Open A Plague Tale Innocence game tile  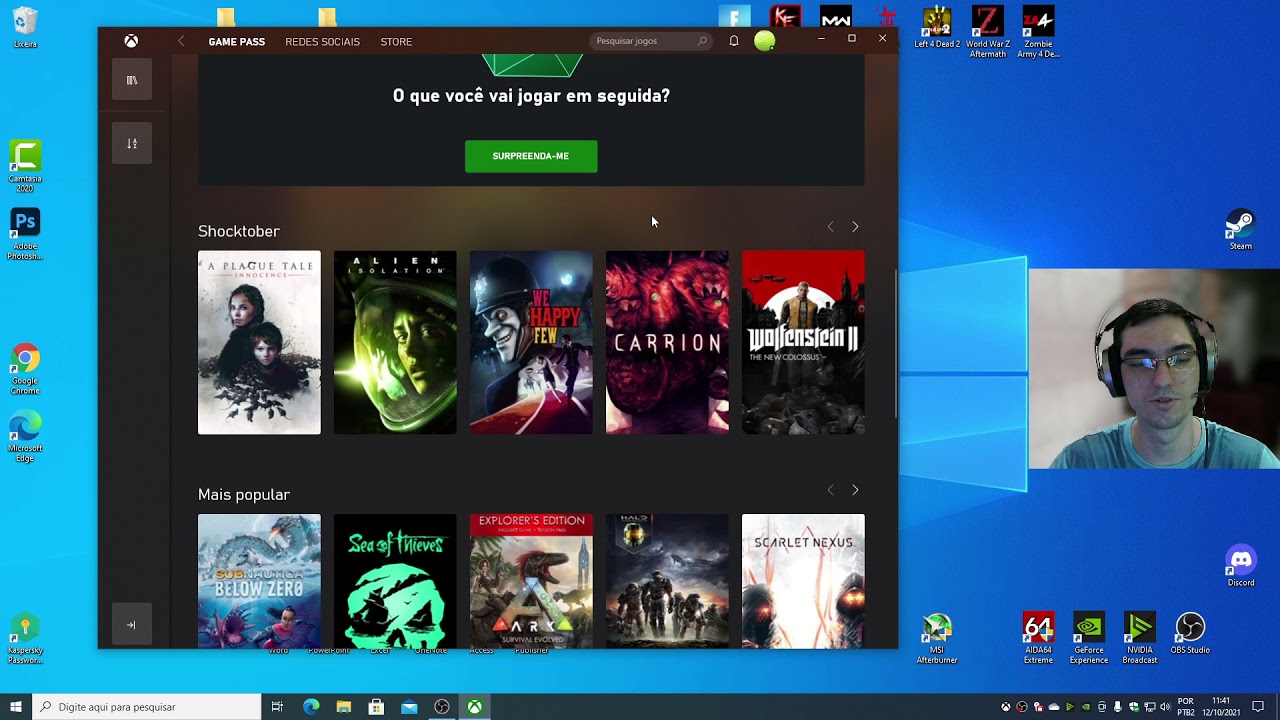259,343
